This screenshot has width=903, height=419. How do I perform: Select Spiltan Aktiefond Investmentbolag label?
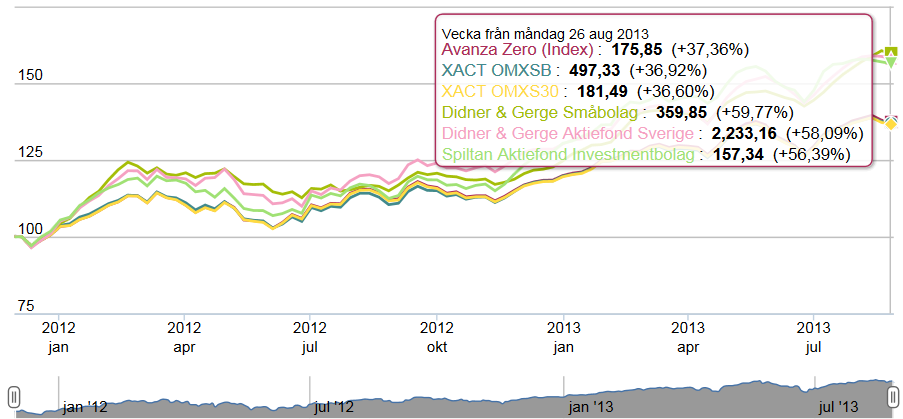(568, 155)
